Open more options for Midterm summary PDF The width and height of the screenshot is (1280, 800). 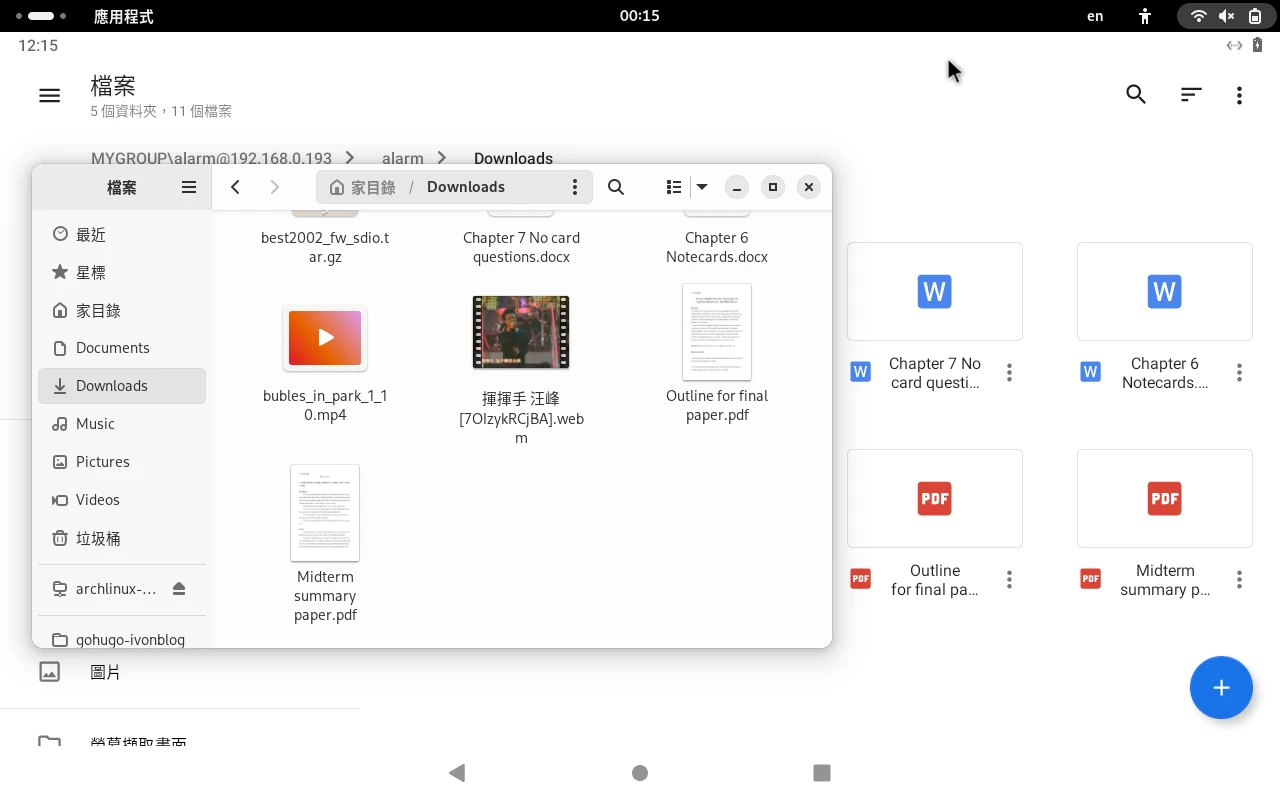[x=1239, y=580]
